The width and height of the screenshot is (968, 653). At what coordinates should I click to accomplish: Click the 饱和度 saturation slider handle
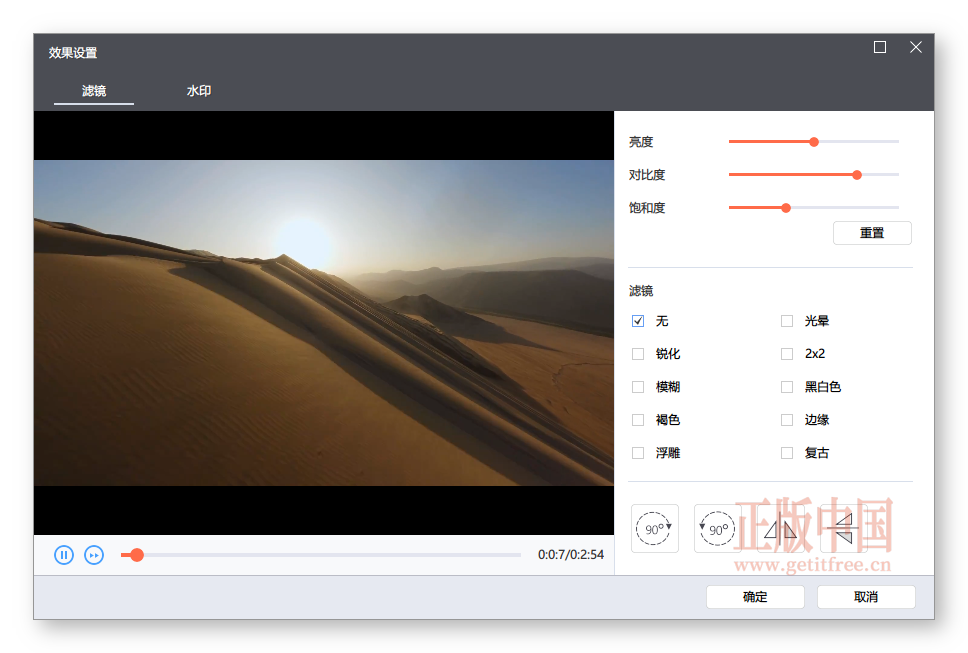(786, 208)
